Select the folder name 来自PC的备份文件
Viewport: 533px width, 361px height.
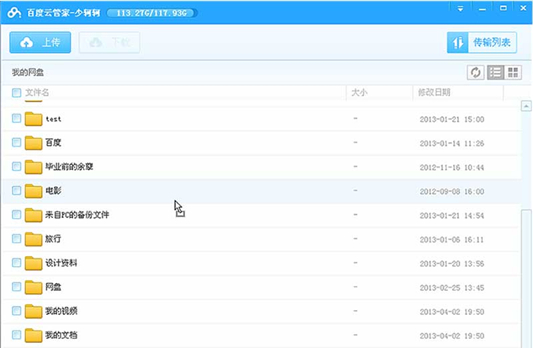pos(77,215)
